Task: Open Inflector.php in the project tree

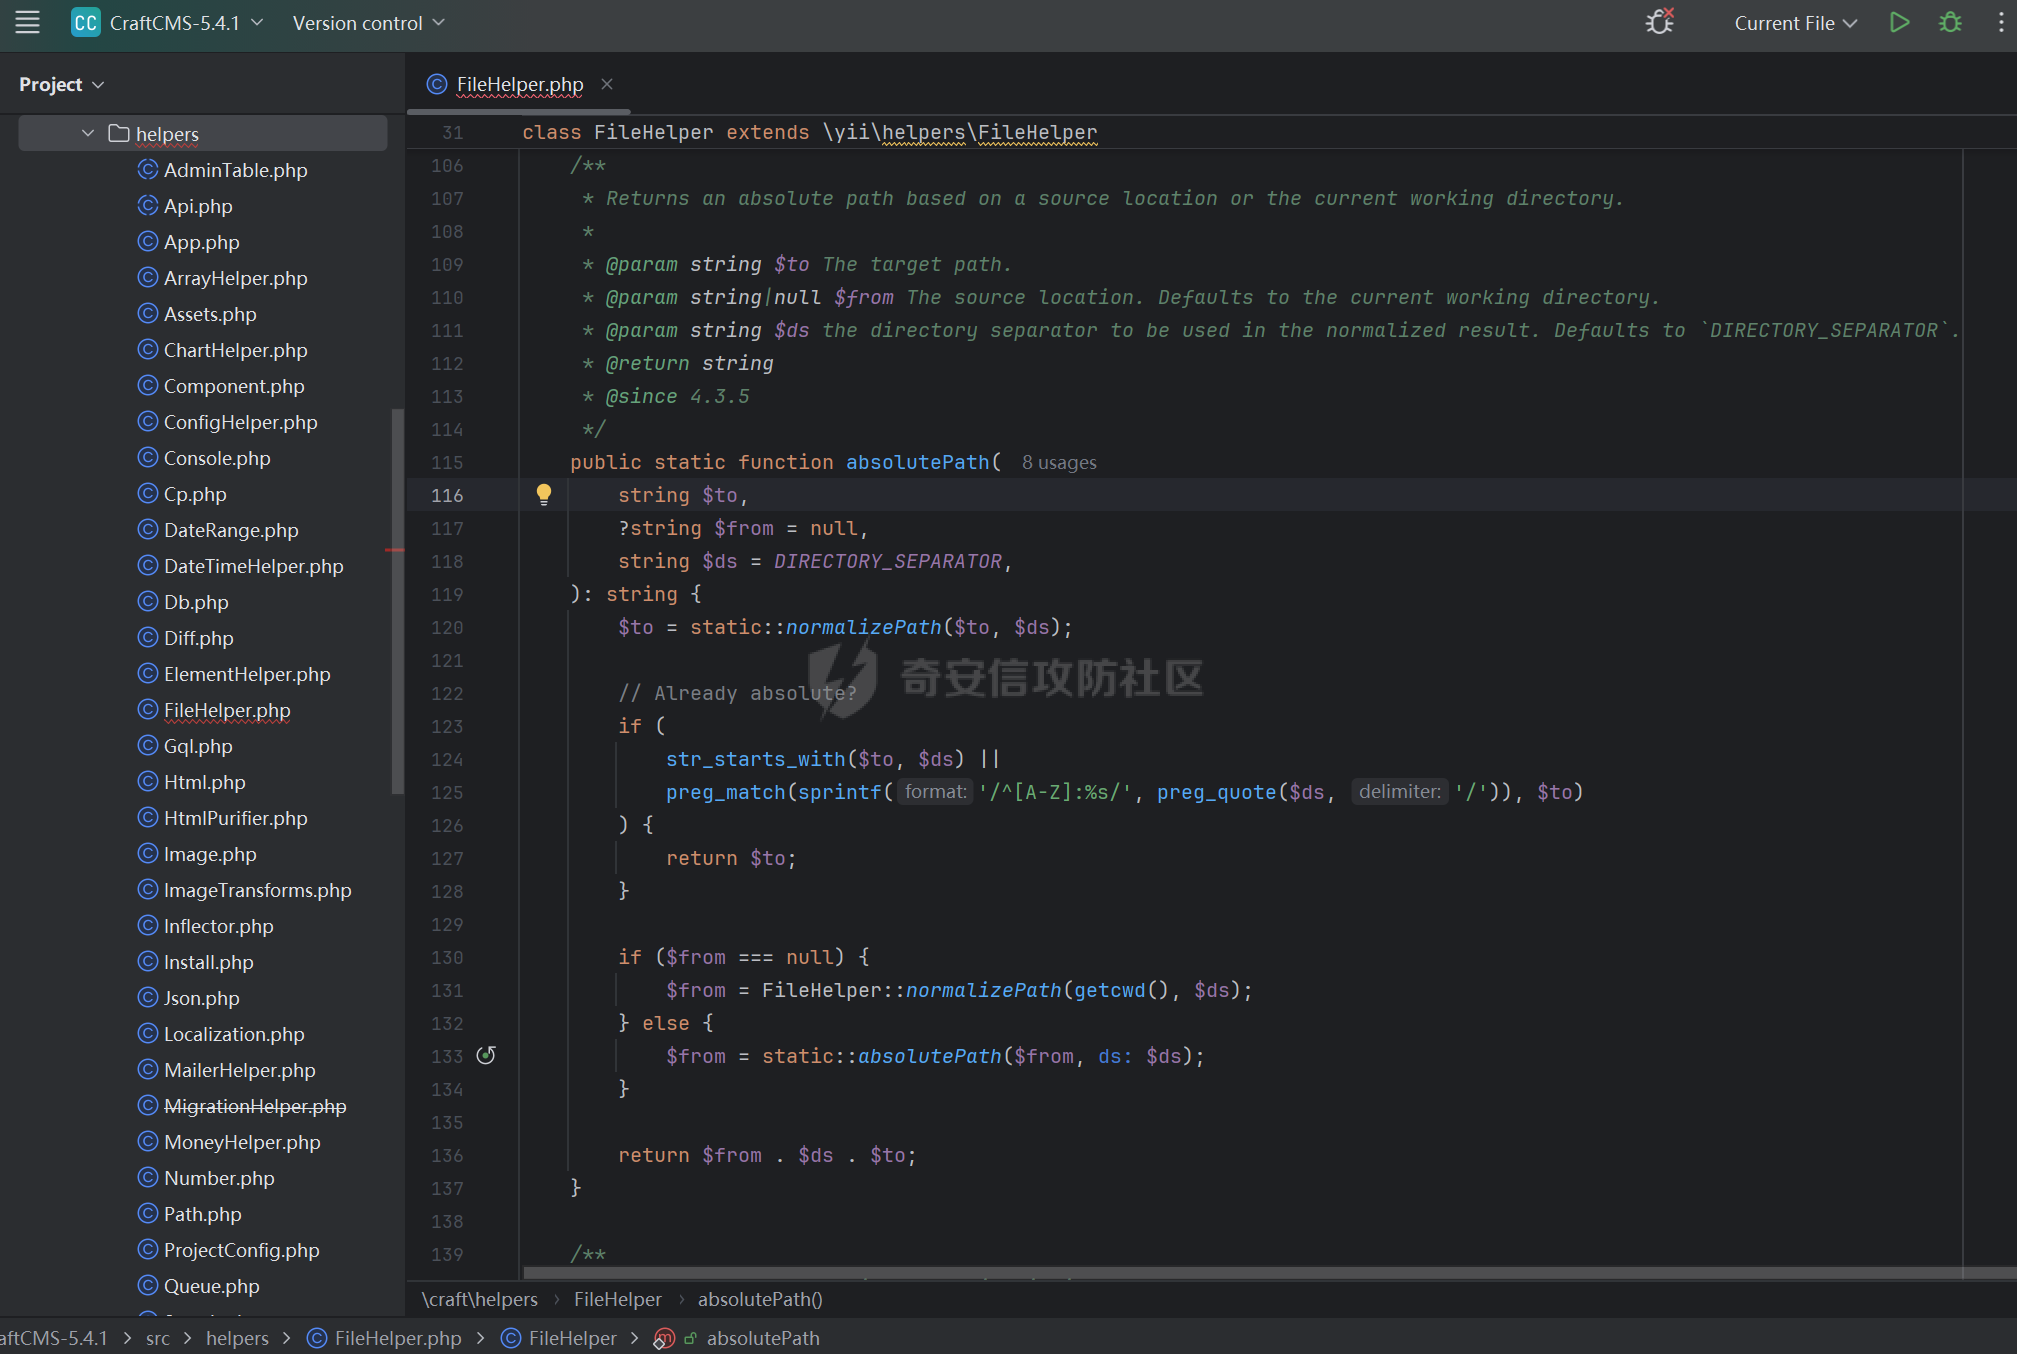Action: [218, 926]
